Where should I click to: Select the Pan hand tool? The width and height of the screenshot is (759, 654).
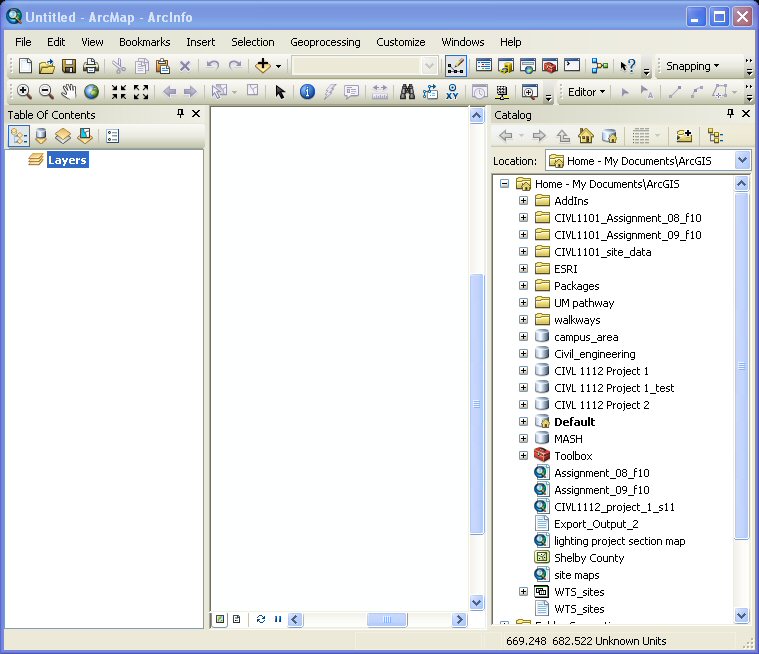[x=69, y=91]
